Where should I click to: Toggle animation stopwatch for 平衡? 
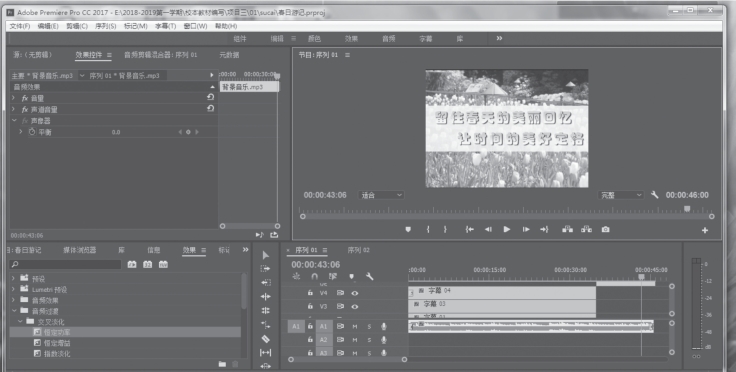32,132
